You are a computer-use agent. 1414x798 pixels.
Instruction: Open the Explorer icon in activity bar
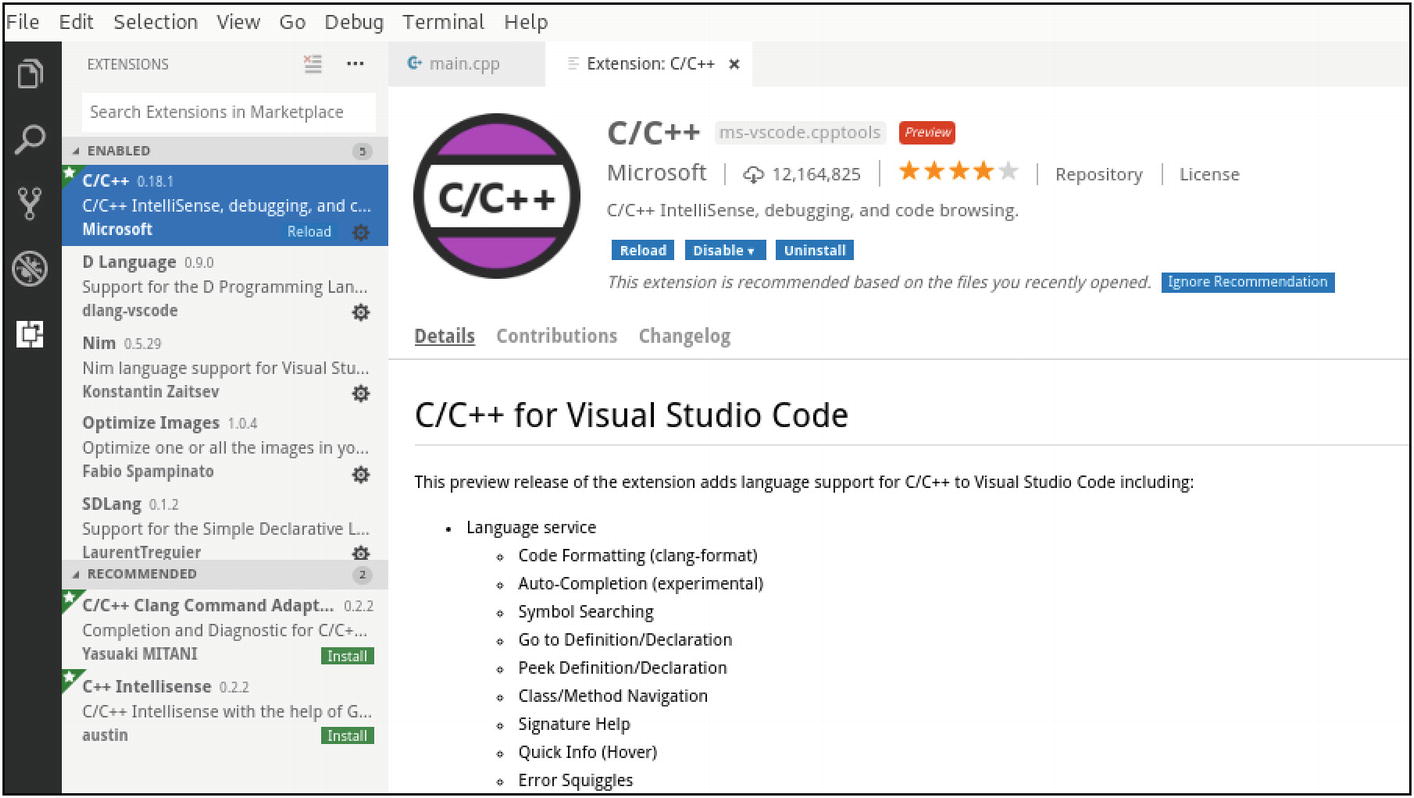pyautogui.click(x=30, y=74)
